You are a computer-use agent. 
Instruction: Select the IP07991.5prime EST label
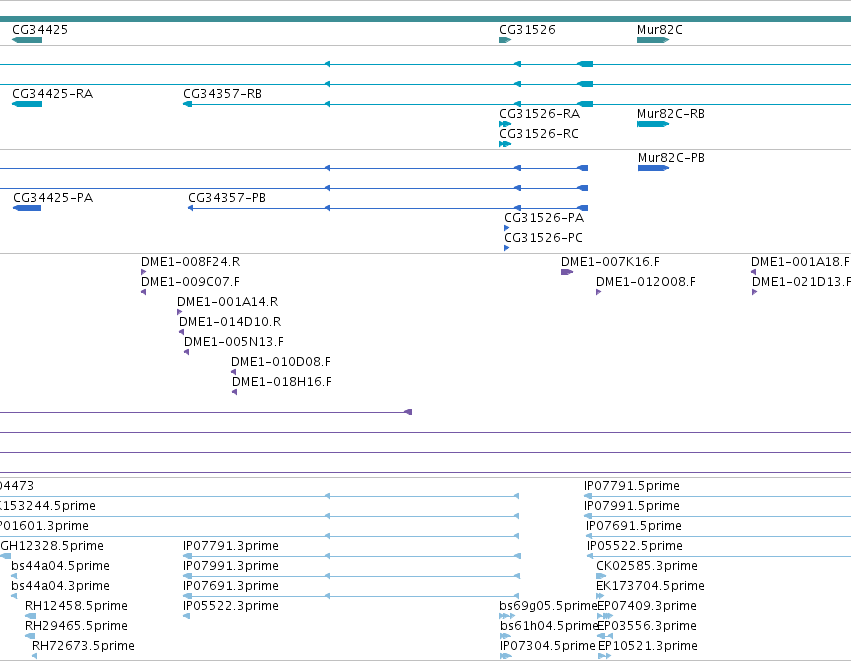pyautogui.click(x=632, y=506)
